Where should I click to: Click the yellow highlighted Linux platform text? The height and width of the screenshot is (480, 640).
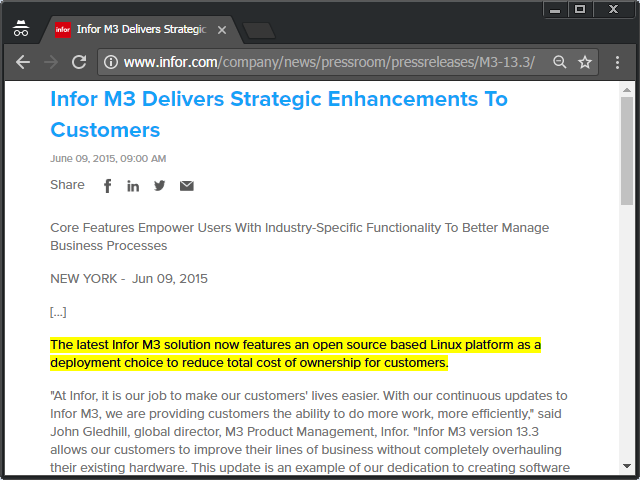pyautogui.click(x=295, y=353)
